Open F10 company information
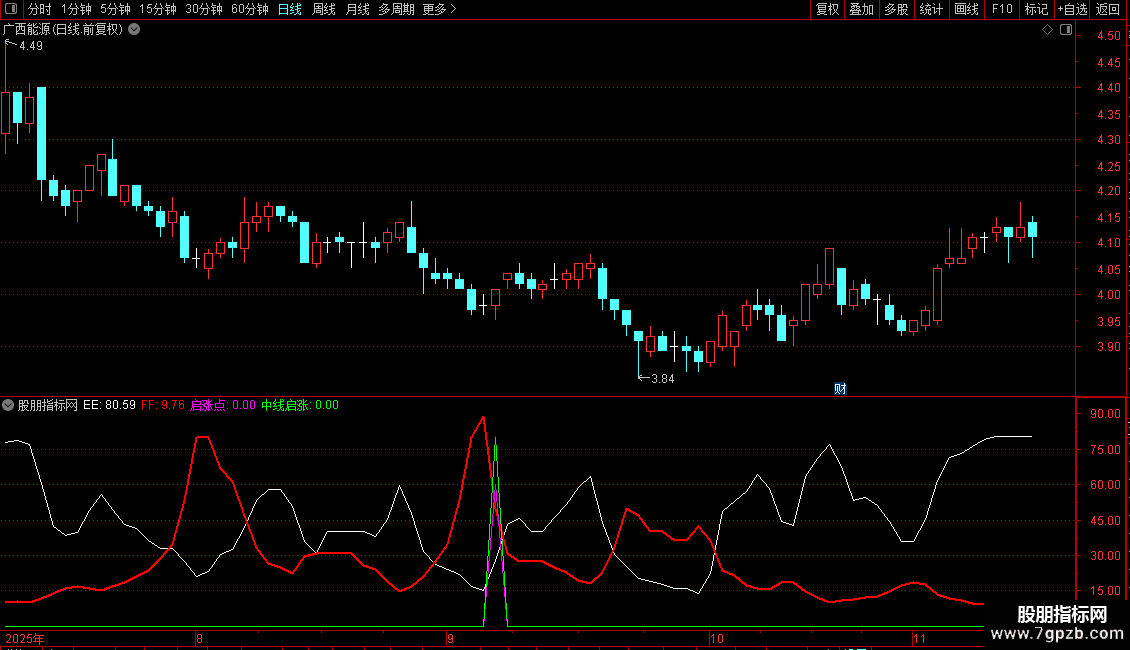This screenshot has height=650, width=1130. point(1002,9)
